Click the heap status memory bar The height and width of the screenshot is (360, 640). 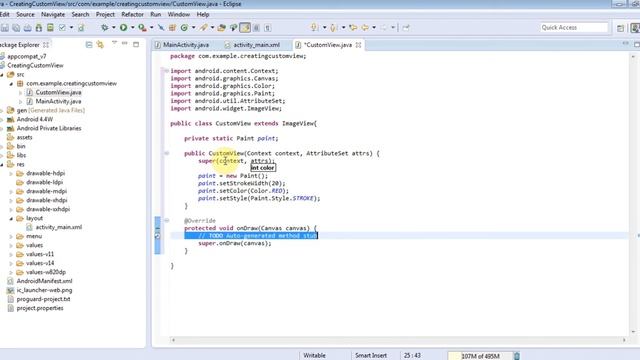(480, 356)
